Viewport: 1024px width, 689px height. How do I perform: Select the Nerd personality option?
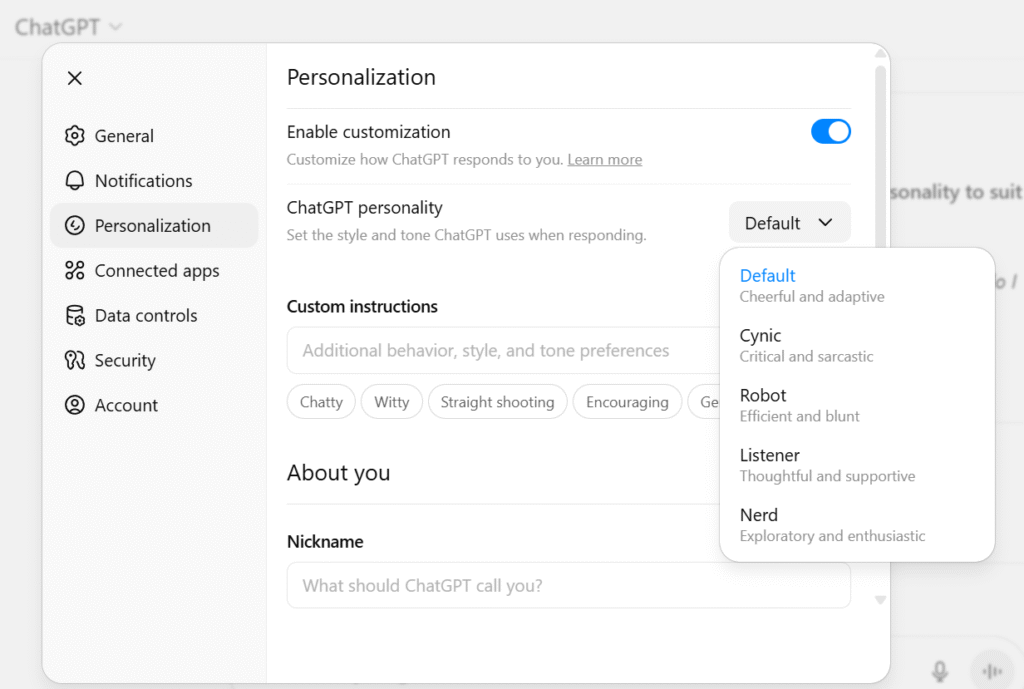pos(831,525)
